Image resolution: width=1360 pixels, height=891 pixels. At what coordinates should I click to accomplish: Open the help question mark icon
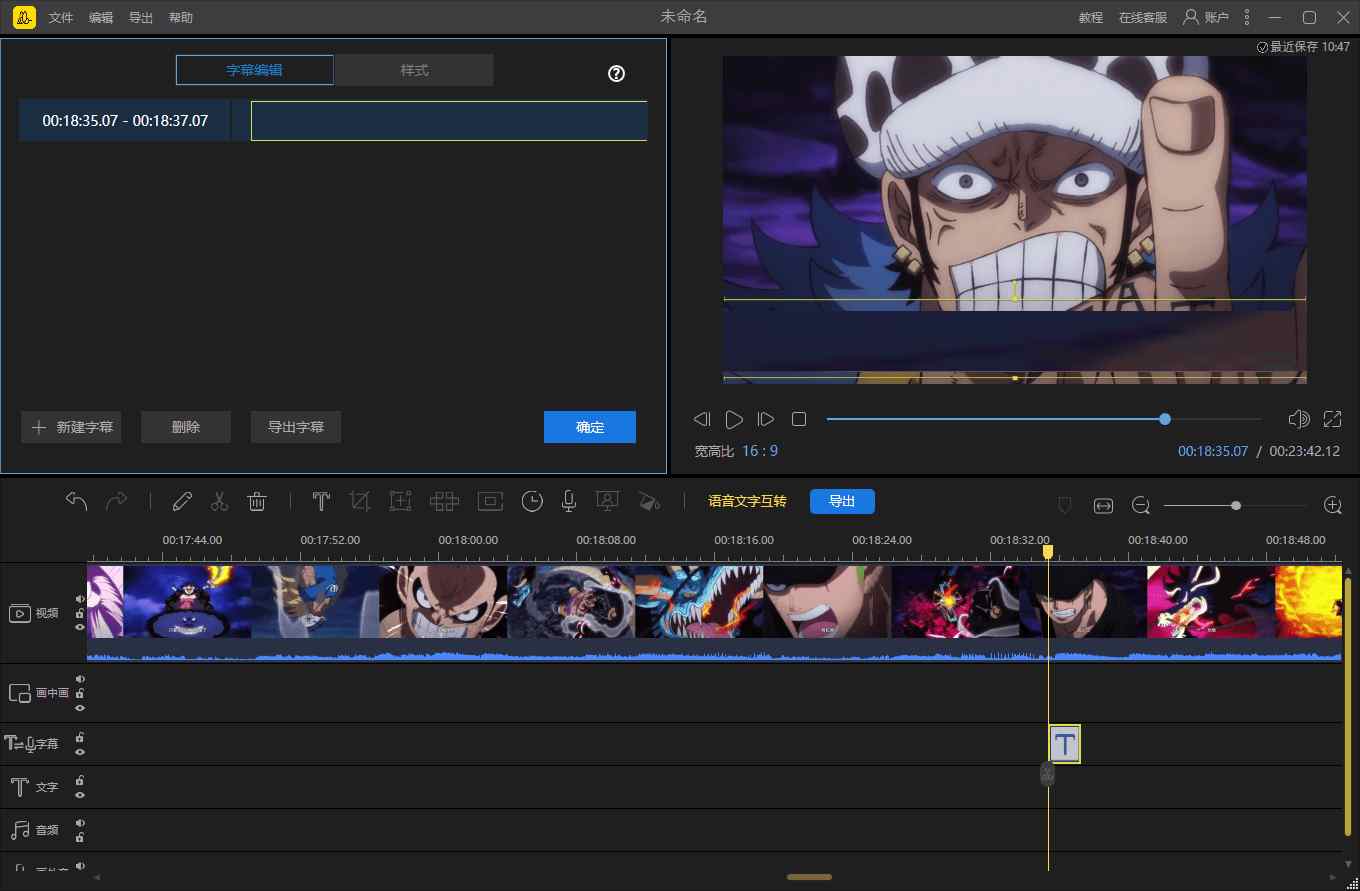tap(616, 73)
